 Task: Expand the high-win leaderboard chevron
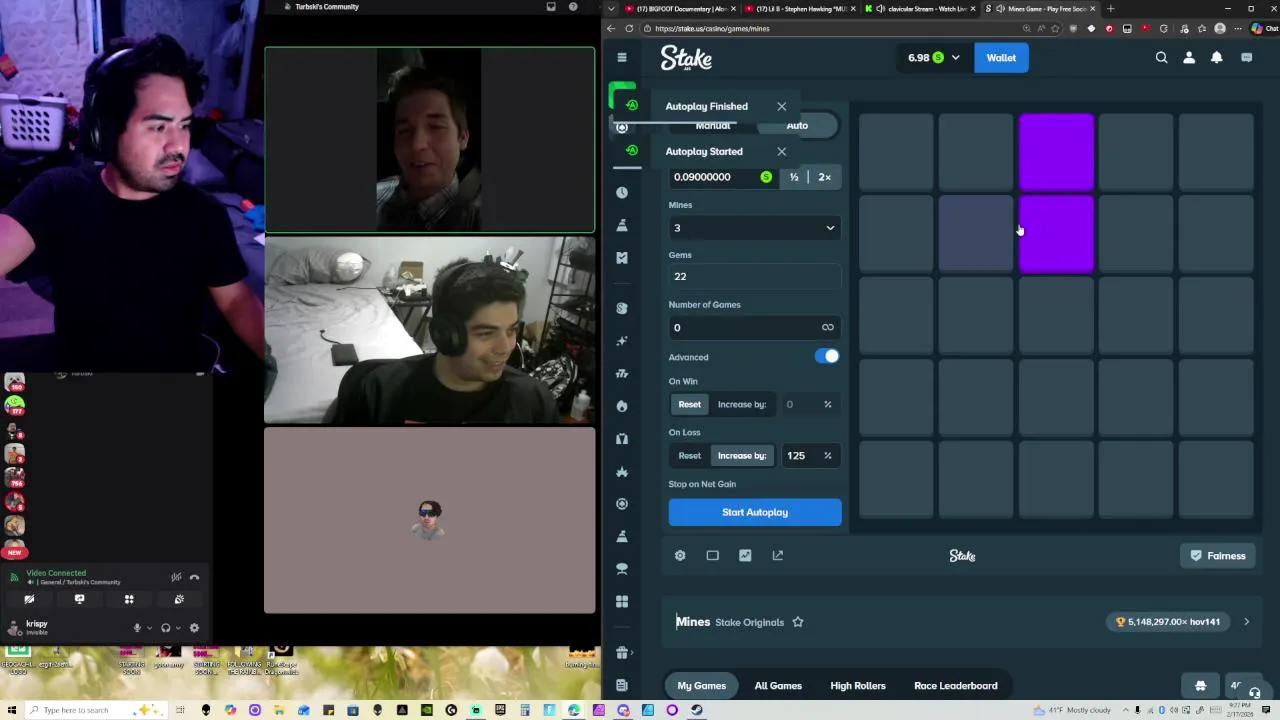click(x=1246, y=622)
